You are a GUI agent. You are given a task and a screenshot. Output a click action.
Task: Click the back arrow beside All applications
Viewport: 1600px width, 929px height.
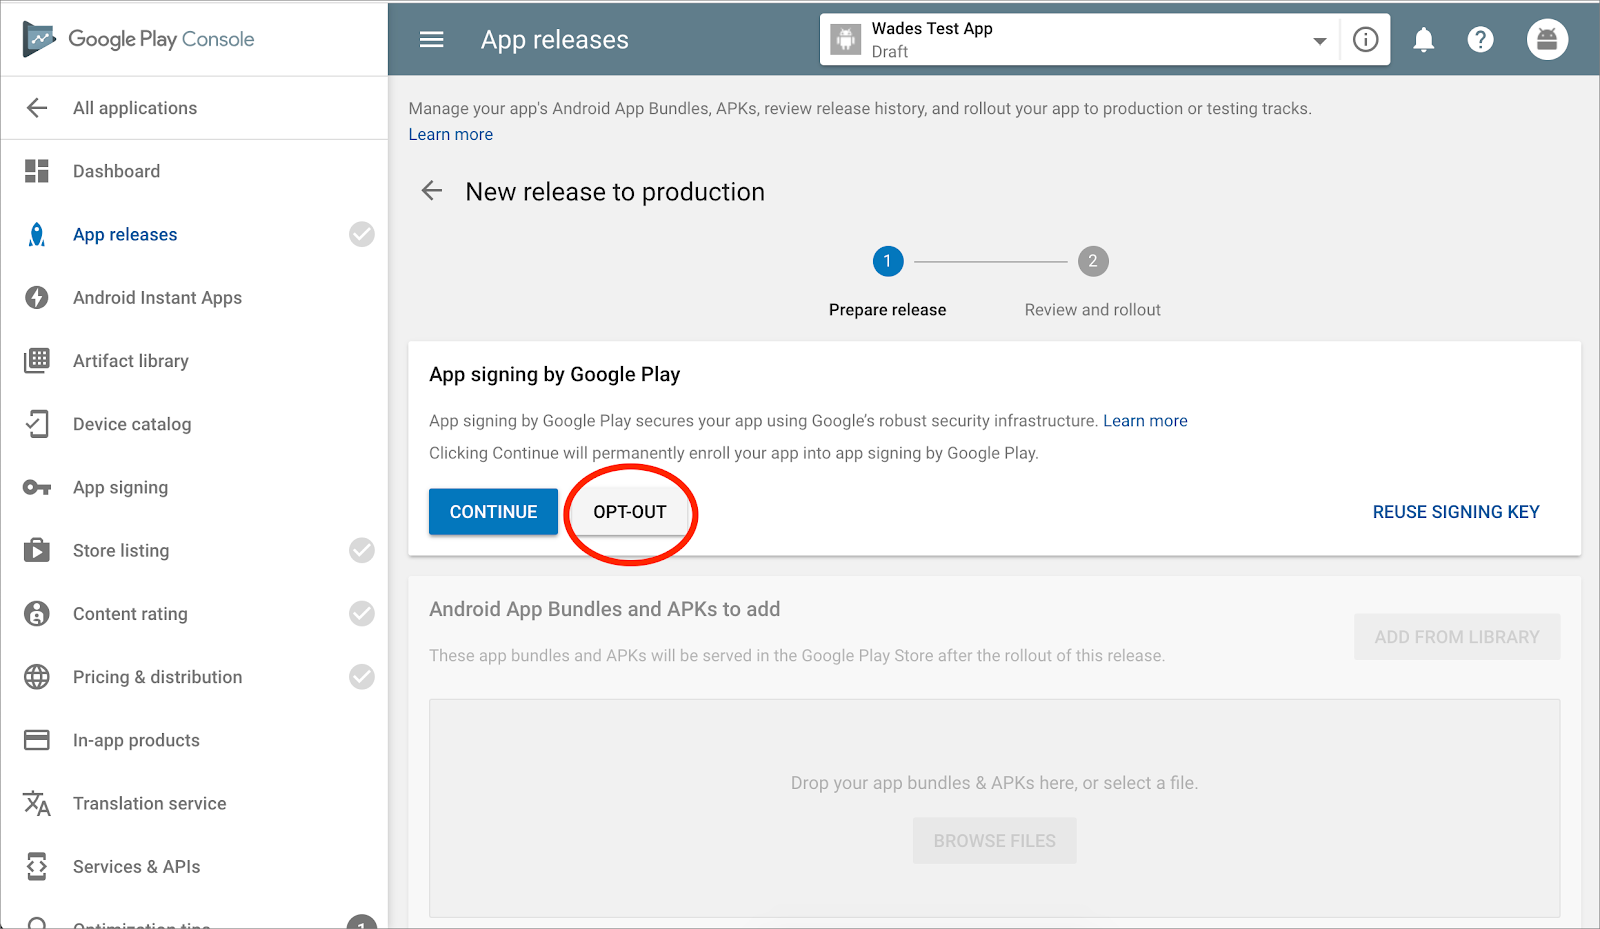click(37, 108)
